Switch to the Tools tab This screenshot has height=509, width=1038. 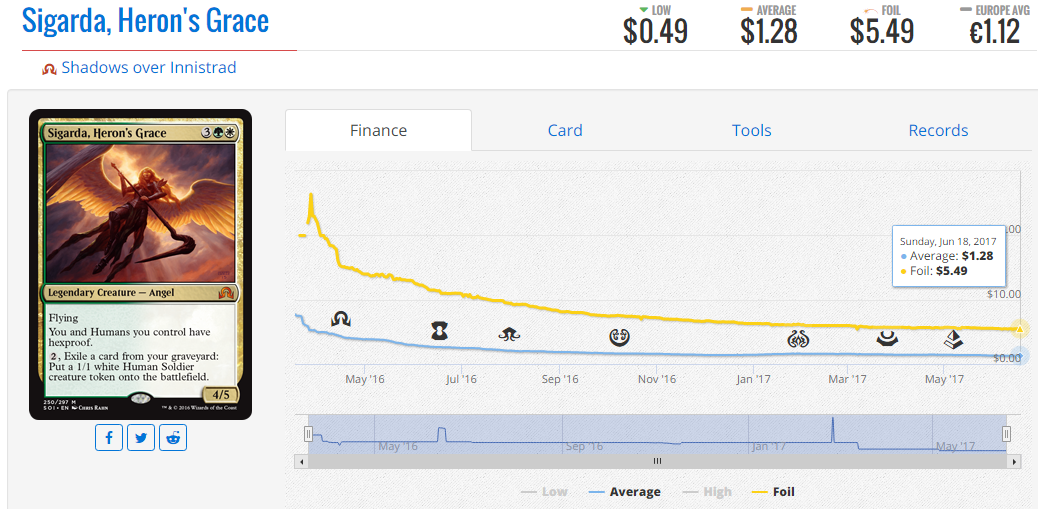tap(751, 130)
